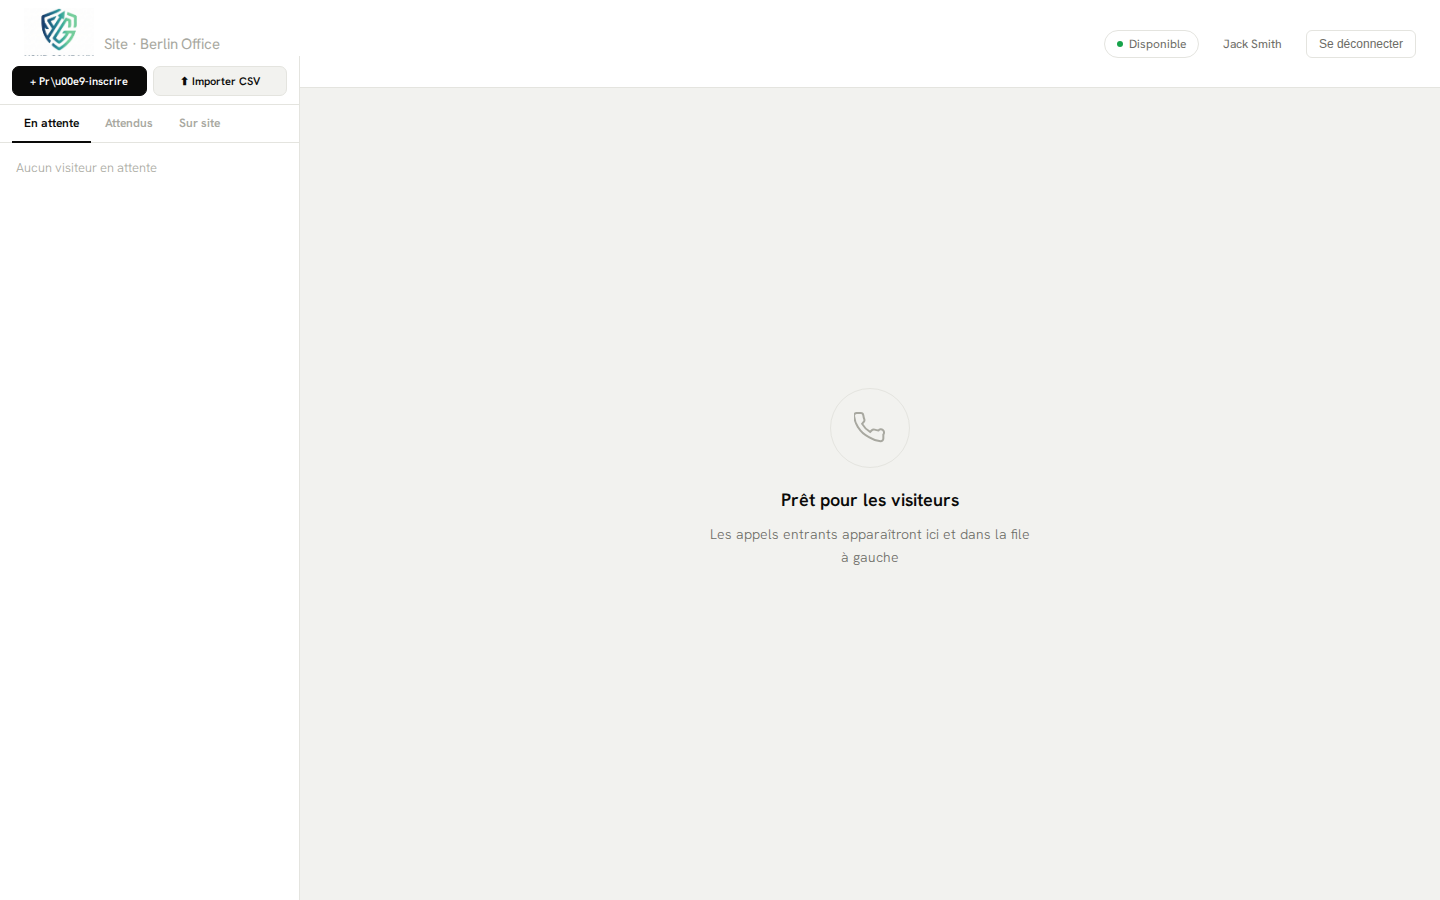1440x900 pixels.
Task: Click the phone icon in the center circle
Action: point(869,427)
